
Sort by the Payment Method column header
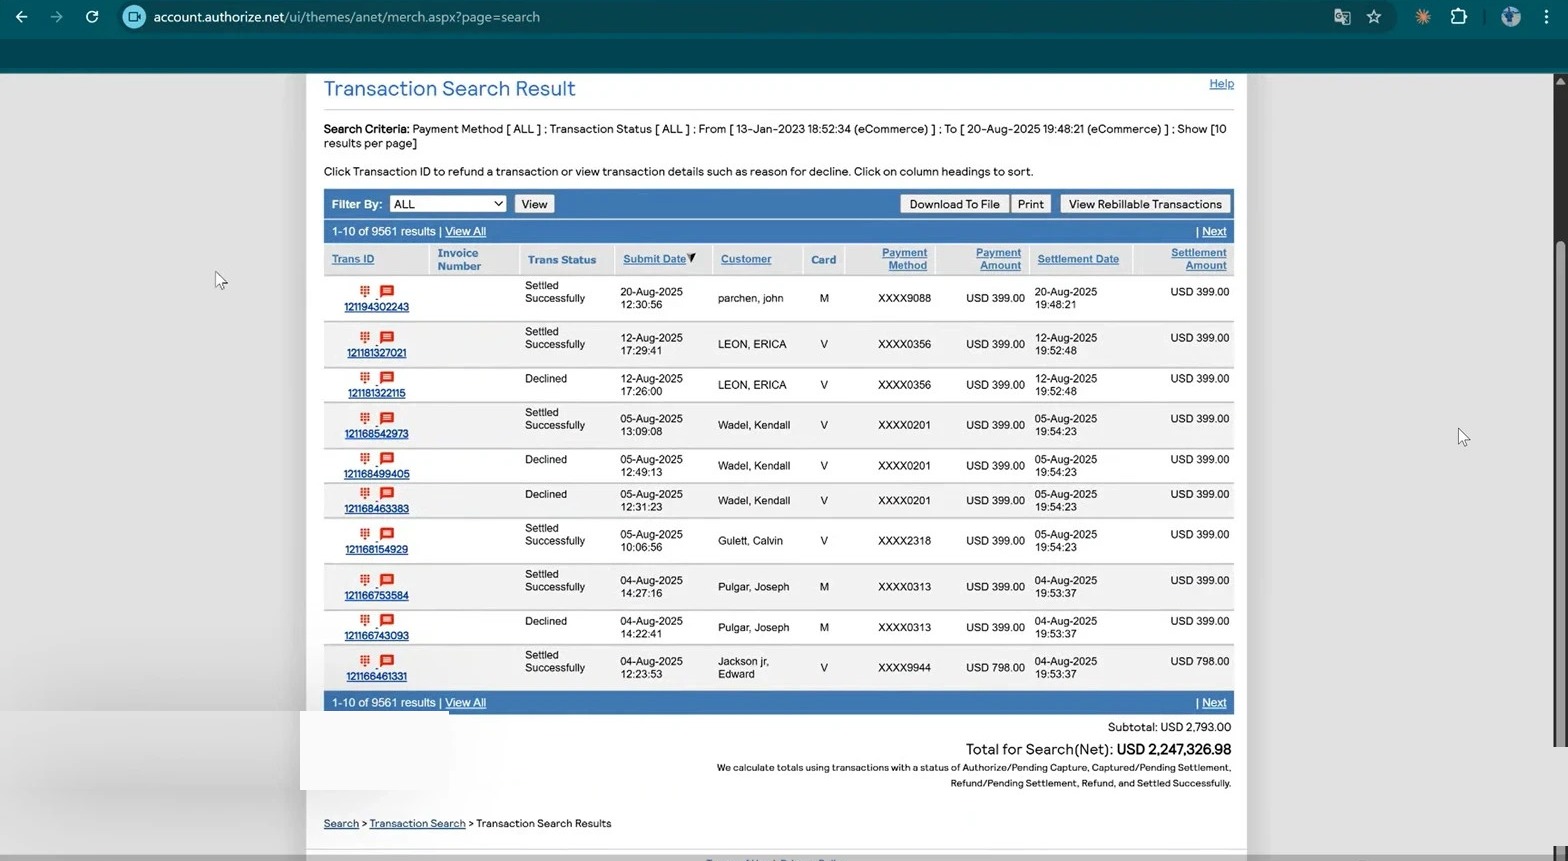coord(905,259)
